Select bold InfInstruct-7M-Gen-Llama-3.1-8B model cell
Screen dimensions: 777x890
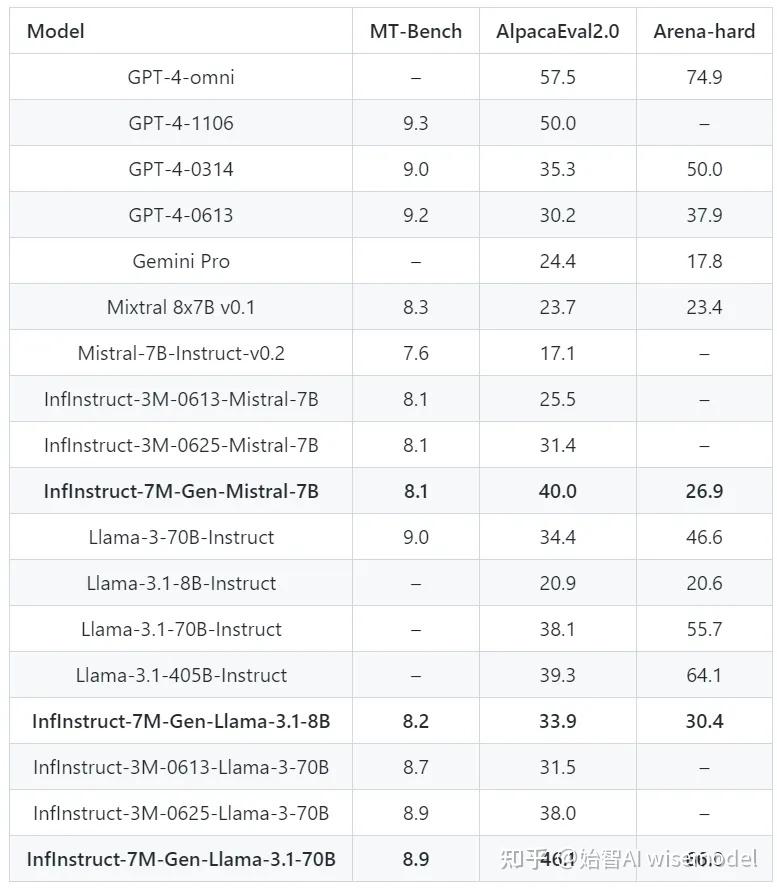coord(181,721)
